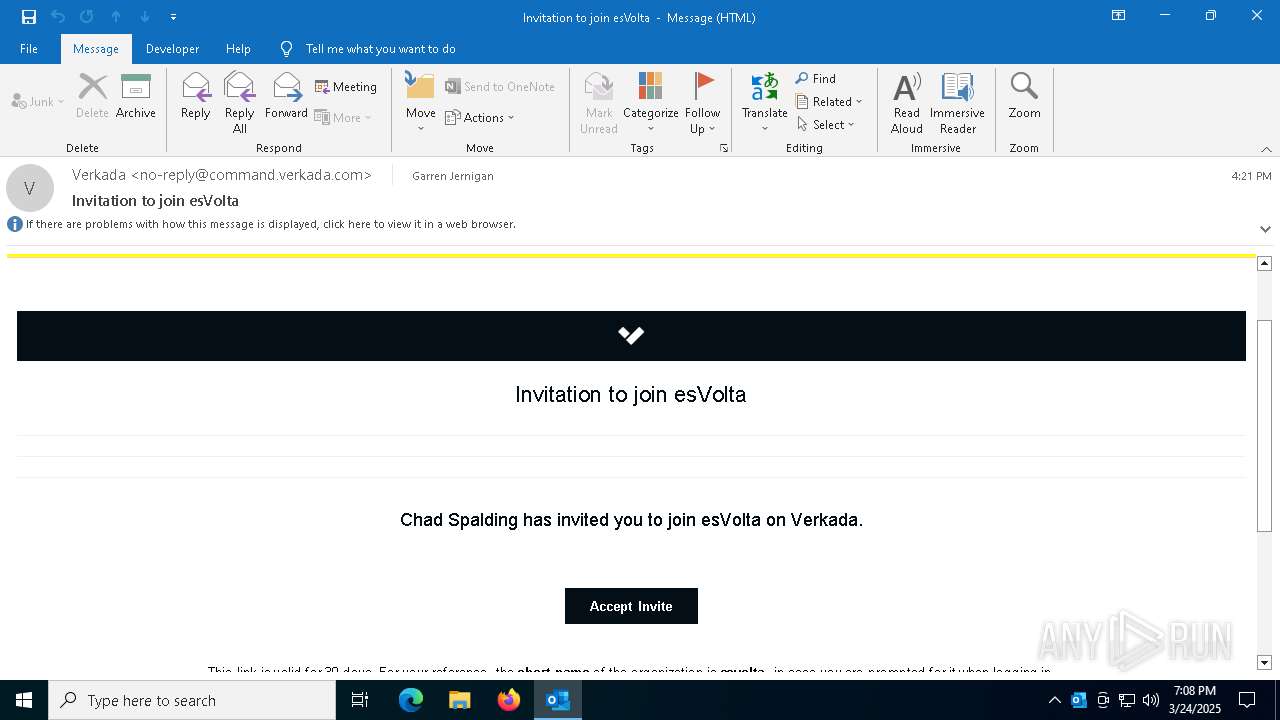Viewport: 1280px width, 720px height.
Task: Open the Move folder dropdown
Action: pyautogui.click(x=421, y=103)
